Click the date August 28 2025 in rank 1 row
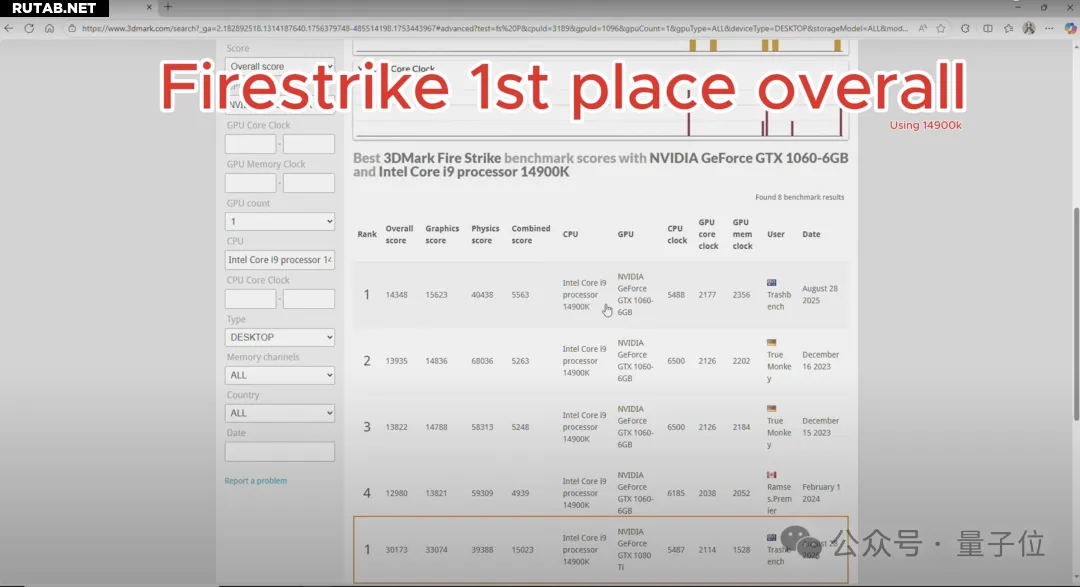1080x587 pixels. (x=820, y=295)
